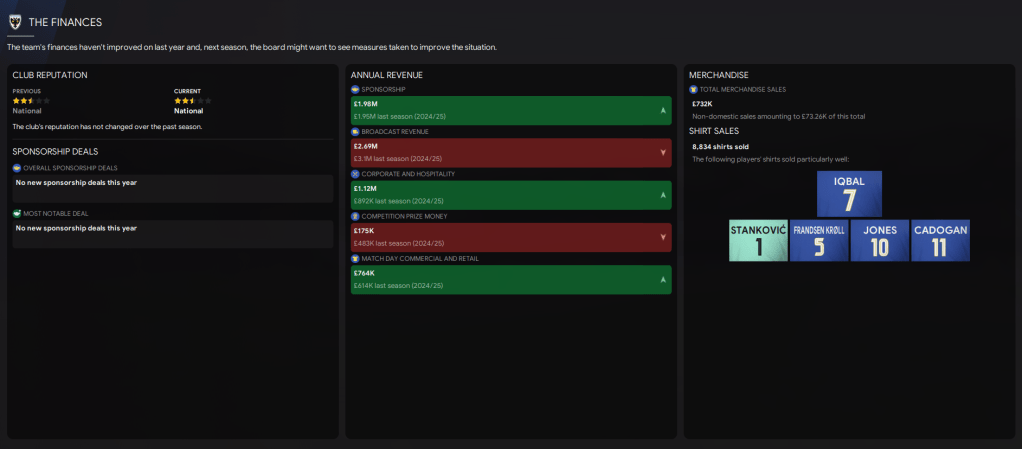Click the Overall Sponsorship Deals empty box
The image size is (1022, 449).
pyautogui.click(x=172, y=189)
